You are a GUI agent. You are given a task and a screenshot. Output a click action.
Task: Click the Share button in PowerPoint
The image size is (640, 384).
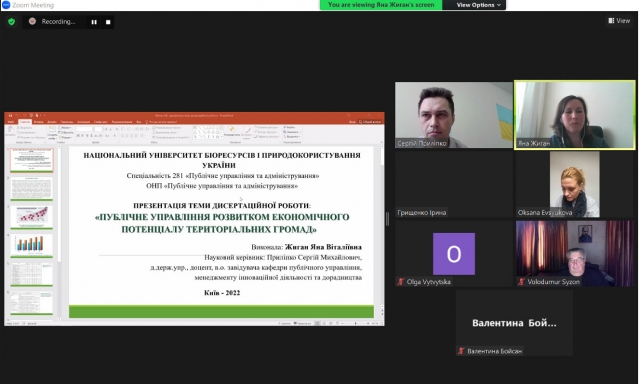tap(370, 122)
